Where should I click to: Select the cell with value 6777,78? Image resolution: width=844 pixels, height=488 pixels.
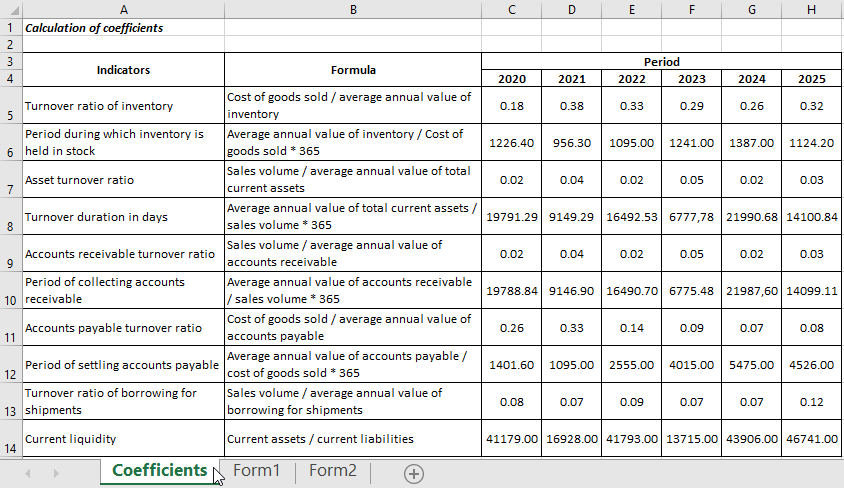pyautogui.click(x=692, y=216)
